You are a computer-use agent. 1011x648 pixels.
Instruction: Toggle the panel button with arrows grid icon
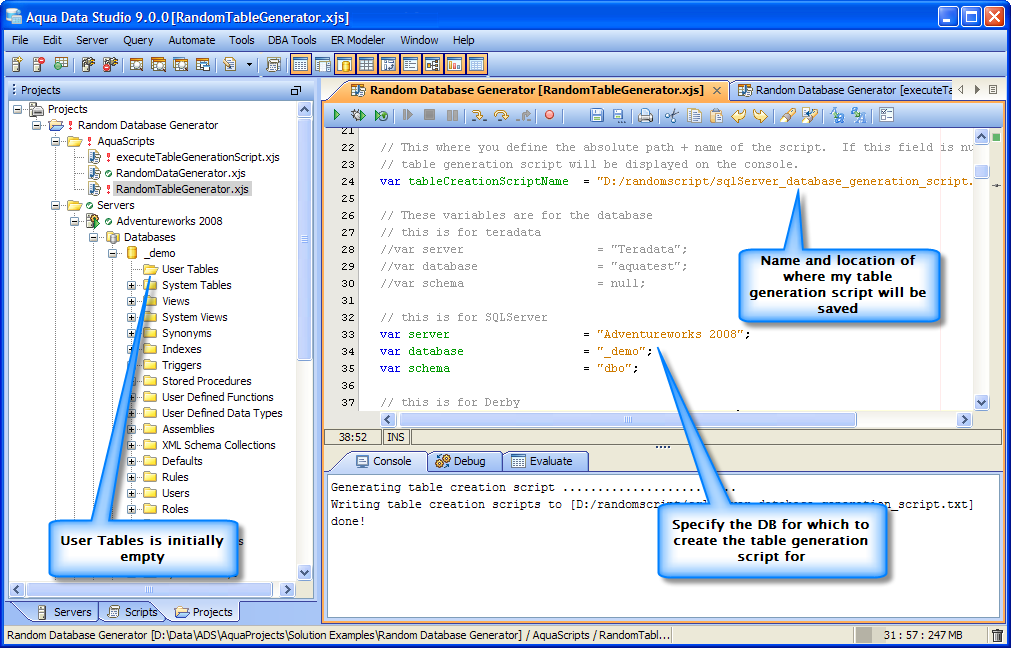point(388,64)
